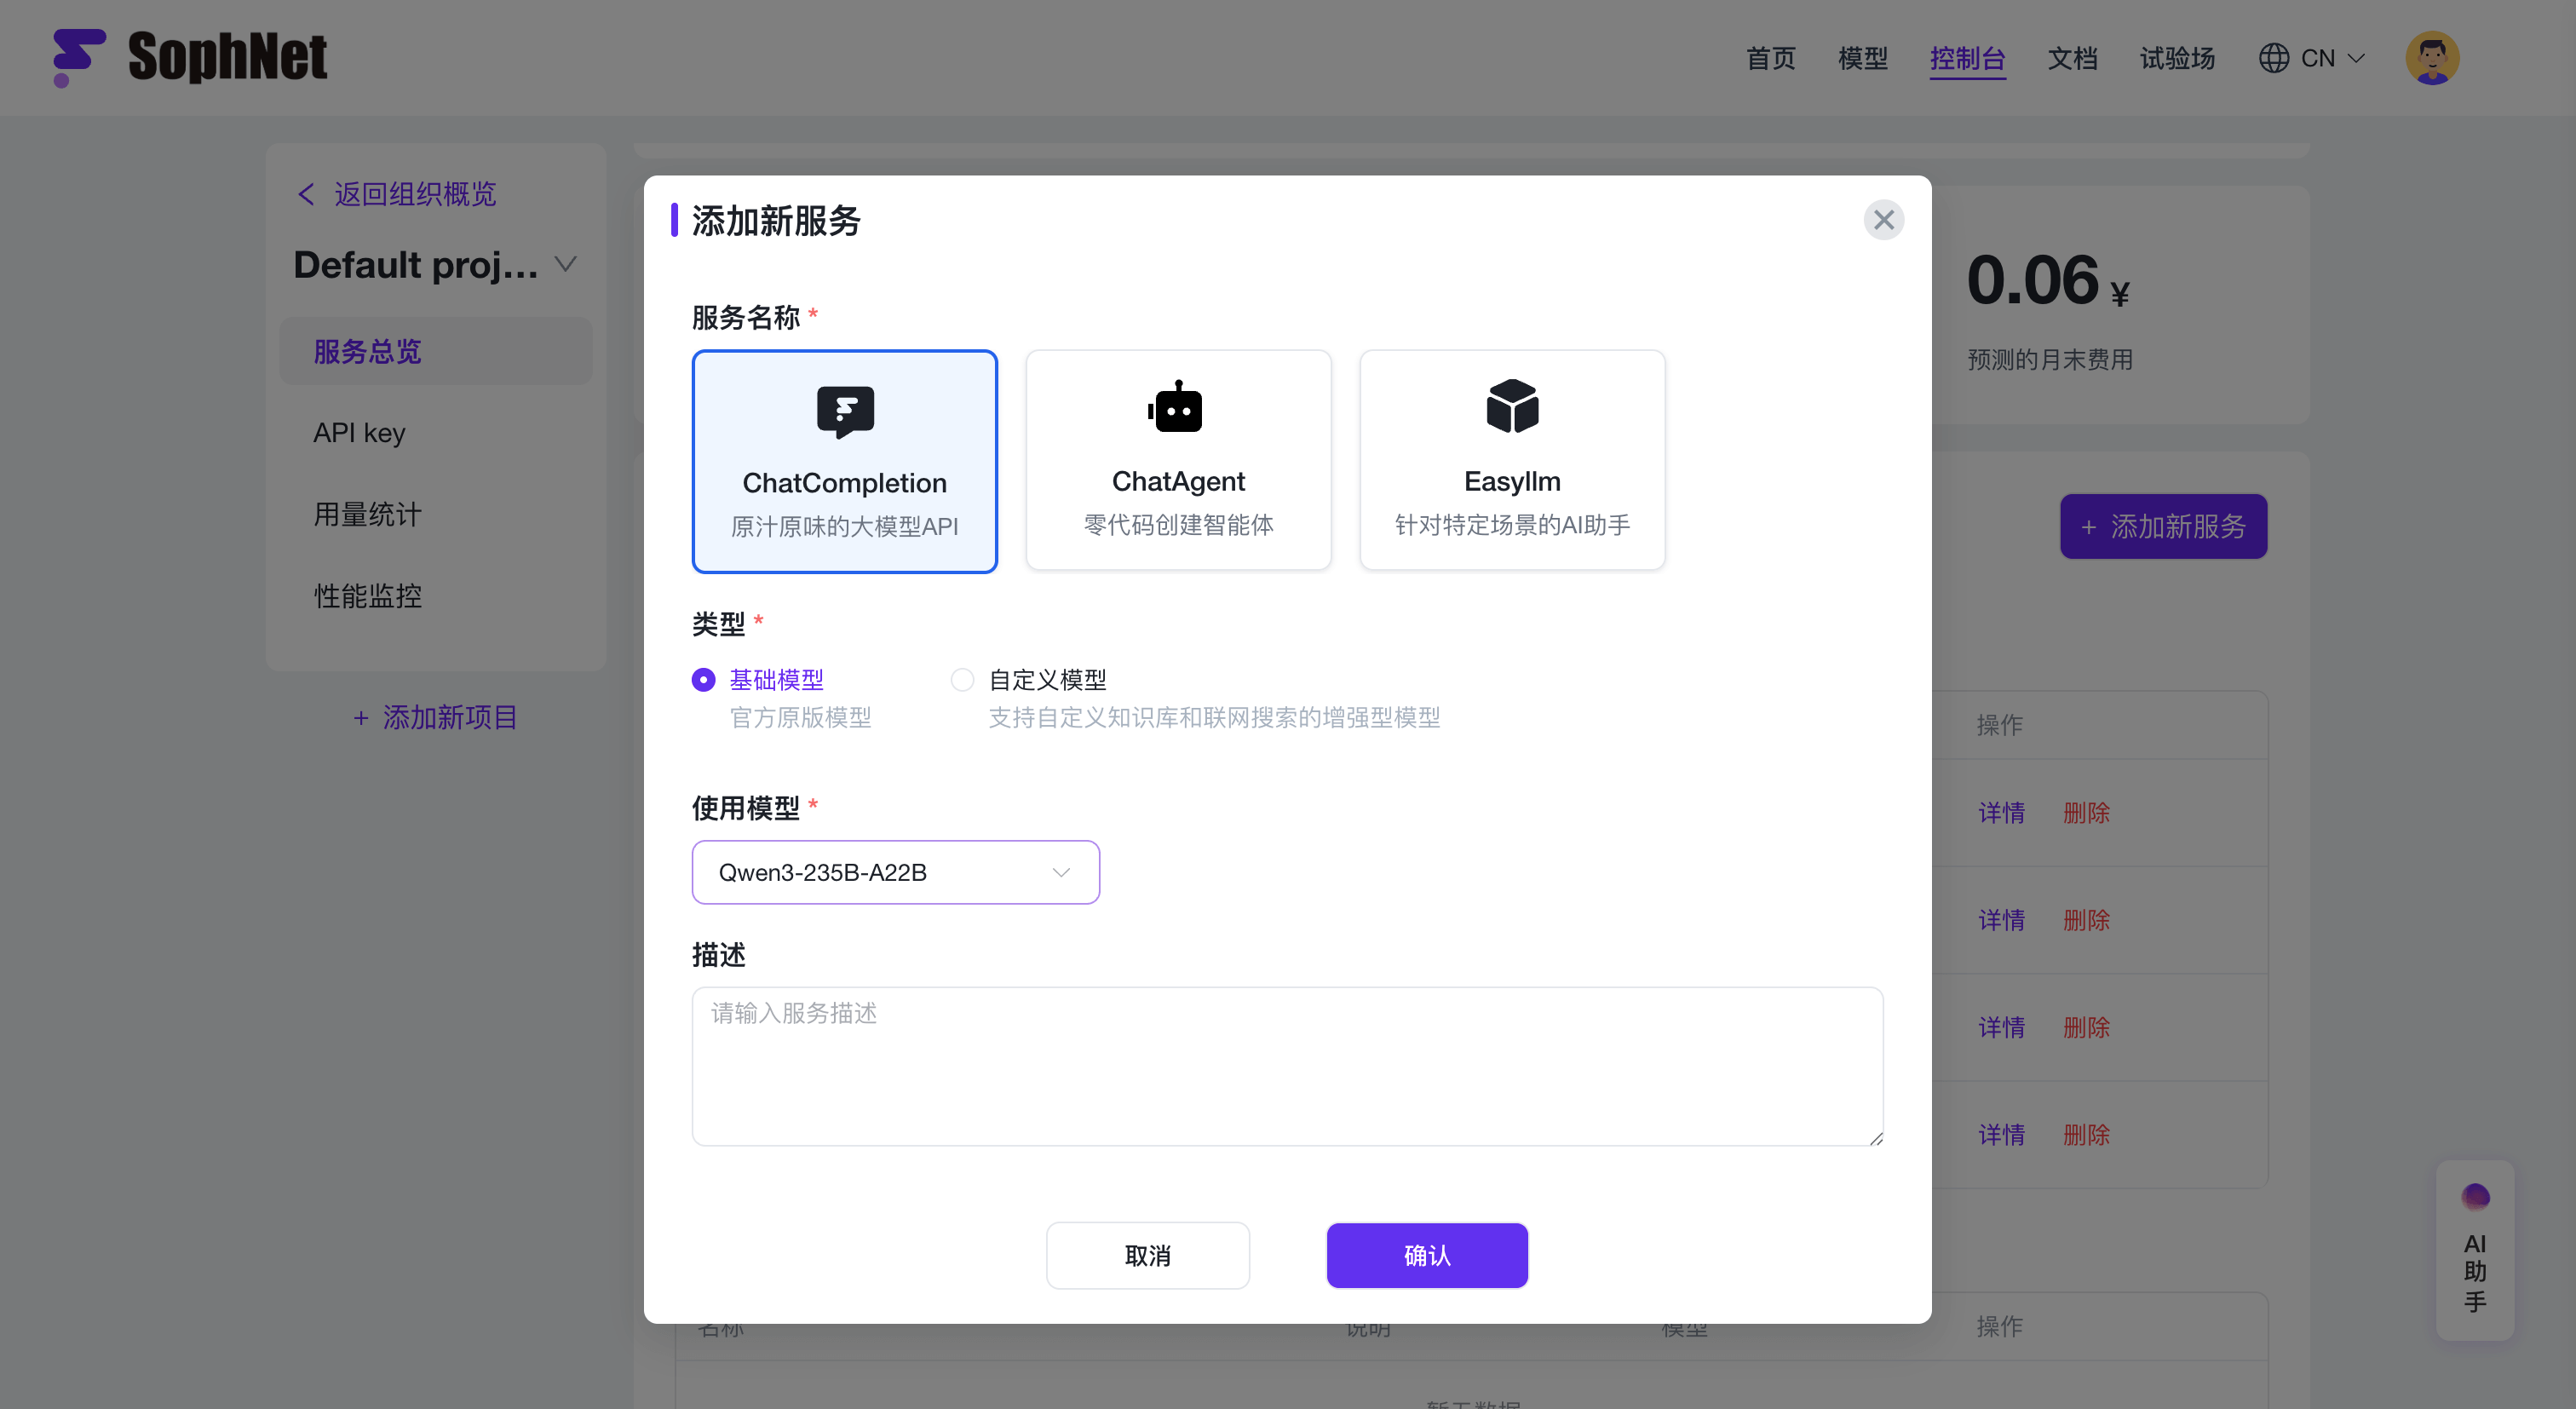Open 模型 in top navigation
The image size is (2576, 1409).
1862,58
